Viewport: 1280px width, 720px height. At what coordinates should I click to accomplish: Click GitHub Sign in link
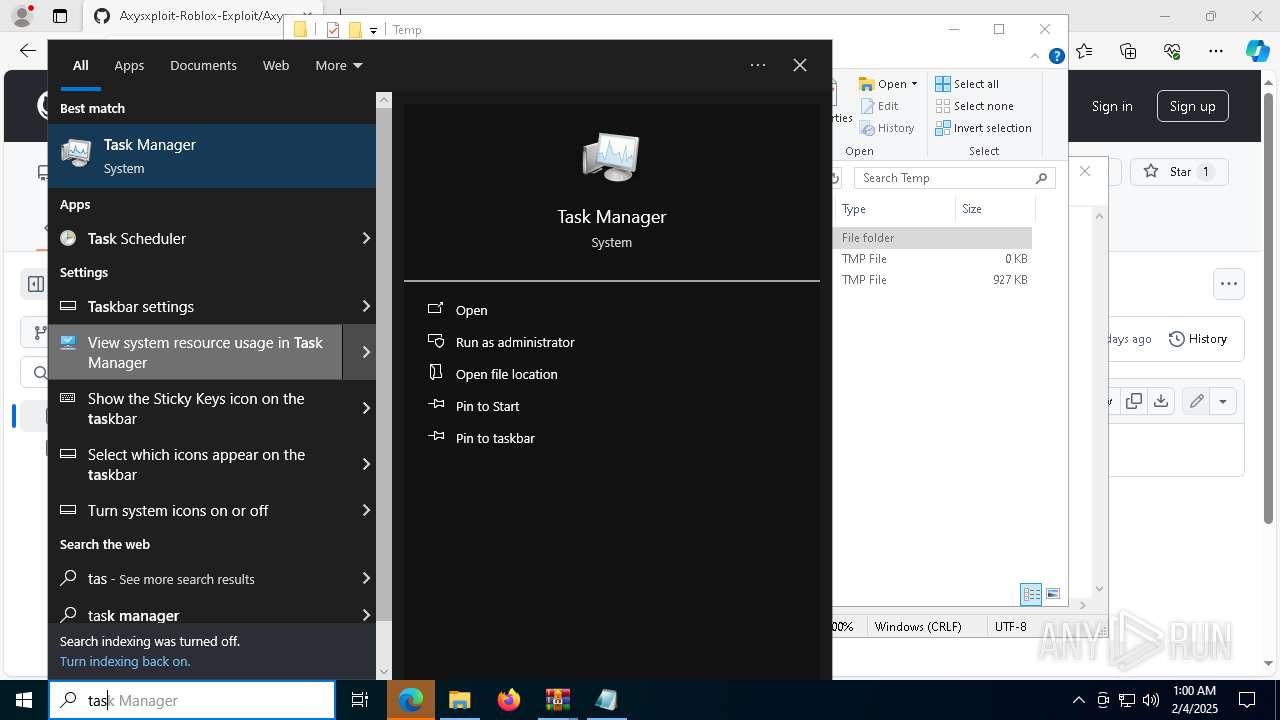[x=1112, y=106]
